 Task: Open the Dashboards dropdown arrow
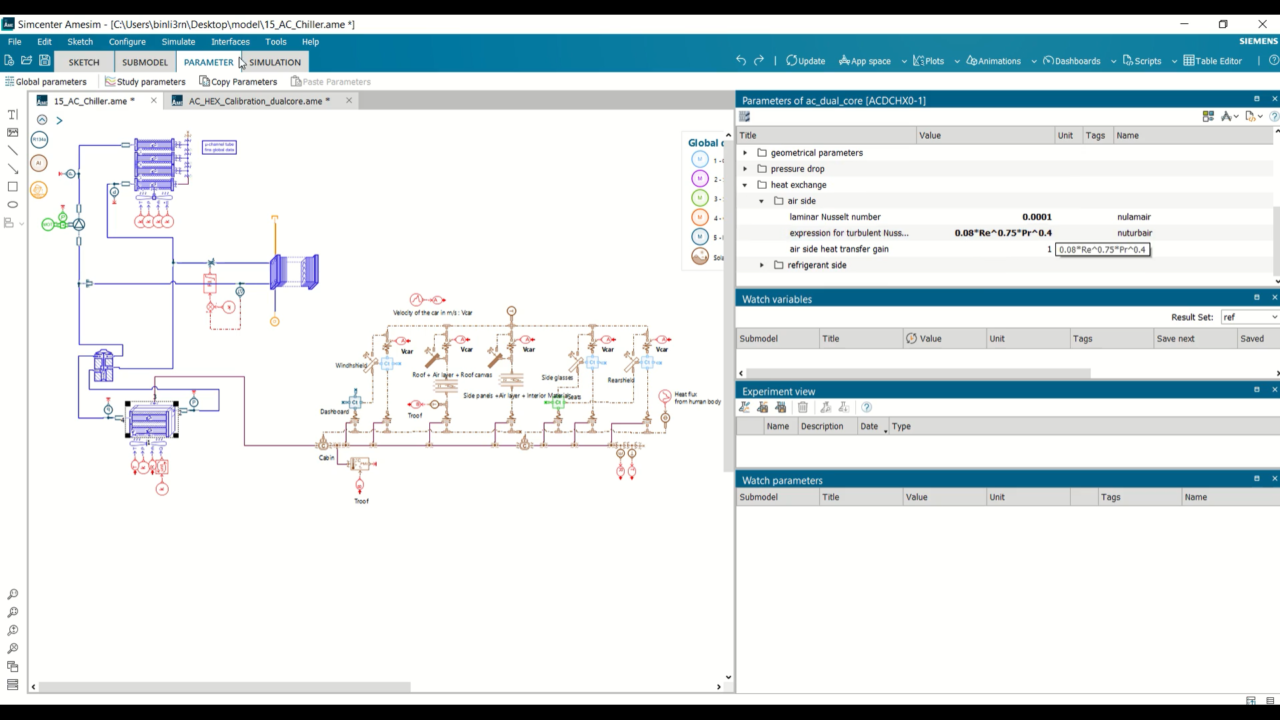pyautogui.click(x=1113, y=61)
